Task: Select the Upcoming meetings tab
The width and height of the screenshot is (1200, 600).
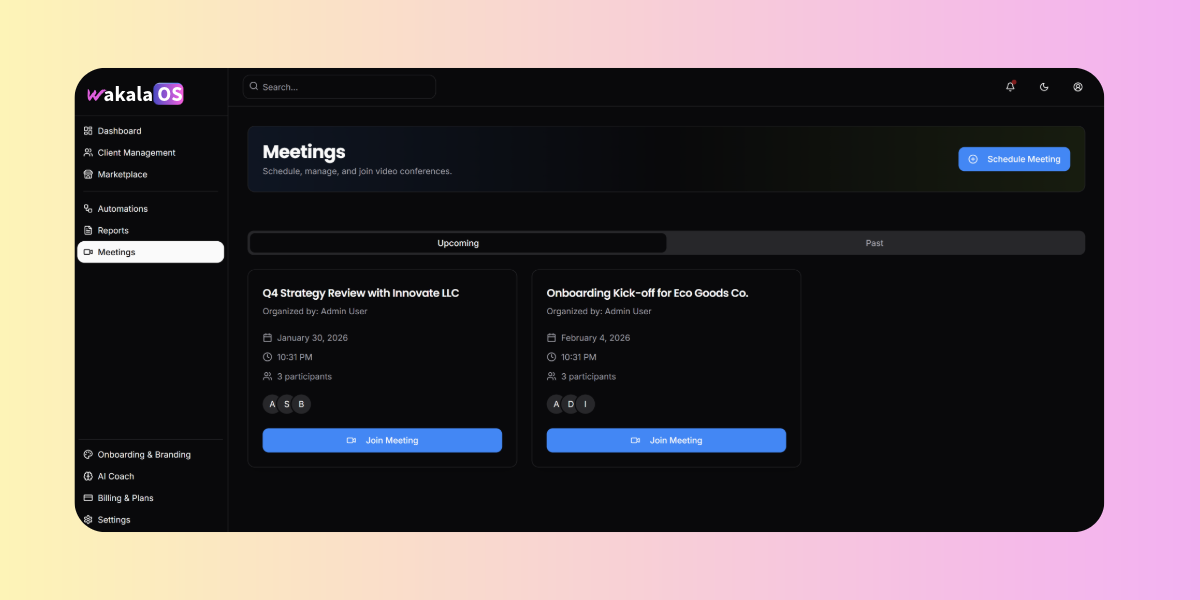Action: [x=457, y=242]
